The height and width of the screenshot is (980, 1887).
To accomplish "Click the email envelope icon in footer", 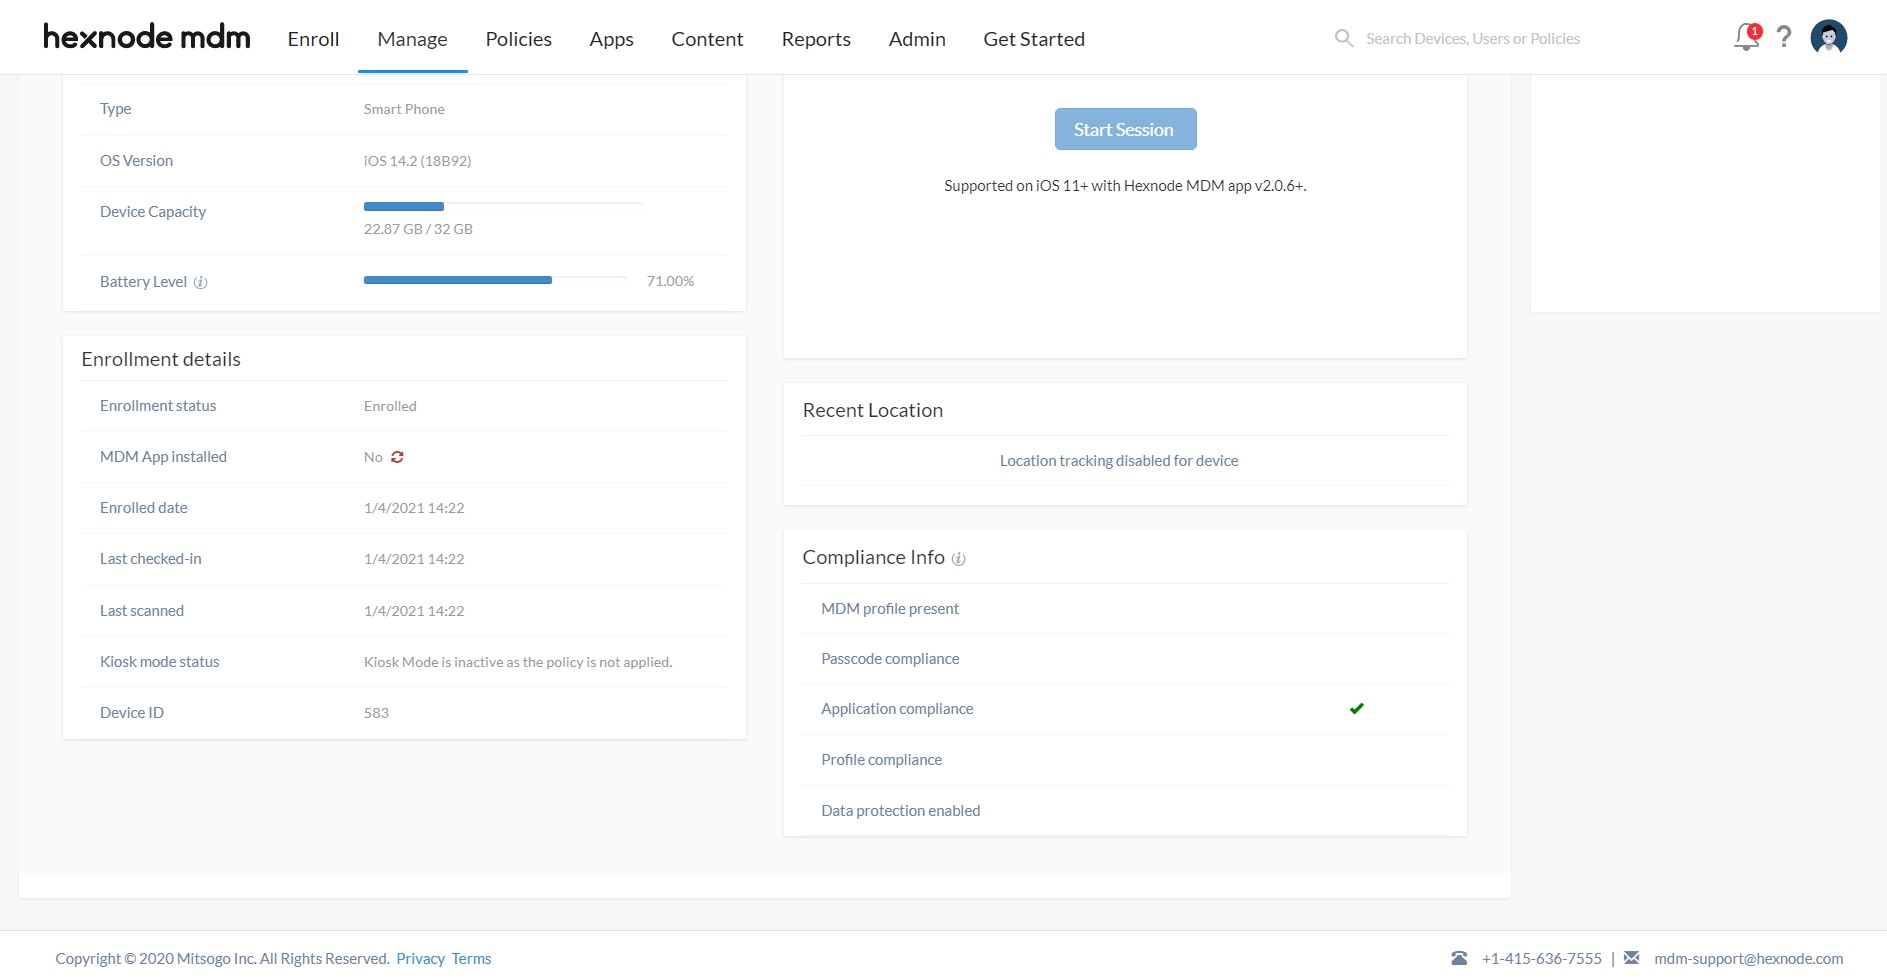I will tap(1631, 958).
